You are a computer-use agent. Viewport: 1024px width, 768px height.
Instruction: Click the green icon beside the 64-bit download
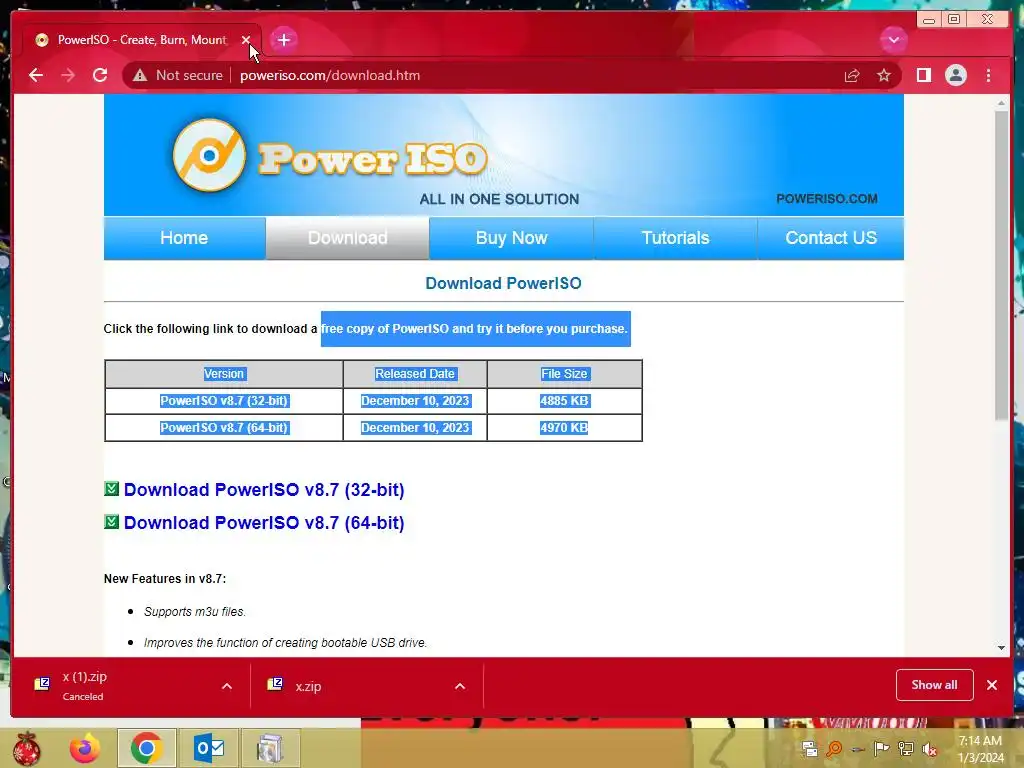coord(112,522)
